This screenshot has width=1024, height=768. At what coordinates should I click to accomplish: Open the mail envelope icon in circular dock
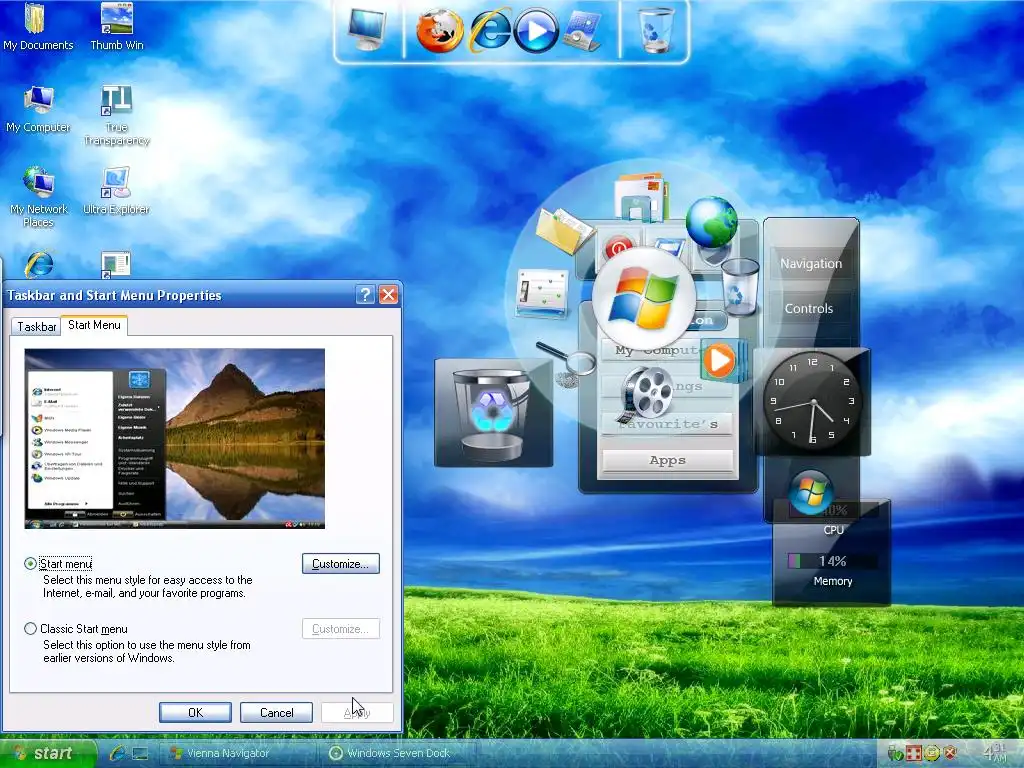tap(641, 196)
